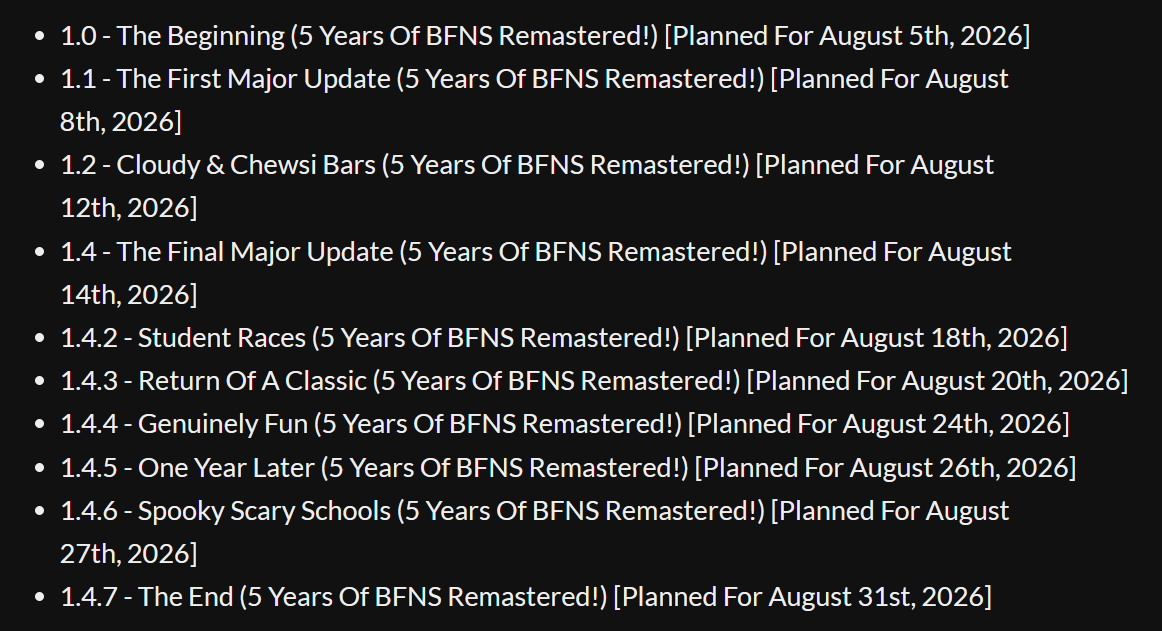The height and width of the screenshot is (631, 1162).
Task: Click the '14th, 2026]' wrapped line
Action: tap(128, 294)
